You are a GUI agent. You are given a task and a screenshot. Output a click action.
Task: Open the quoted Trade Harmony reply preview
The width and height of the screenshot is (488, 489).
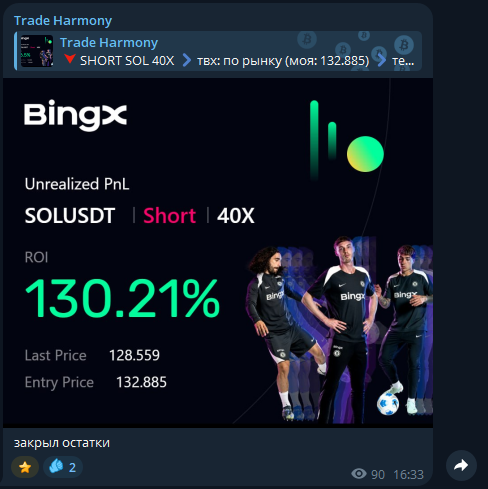218,51
